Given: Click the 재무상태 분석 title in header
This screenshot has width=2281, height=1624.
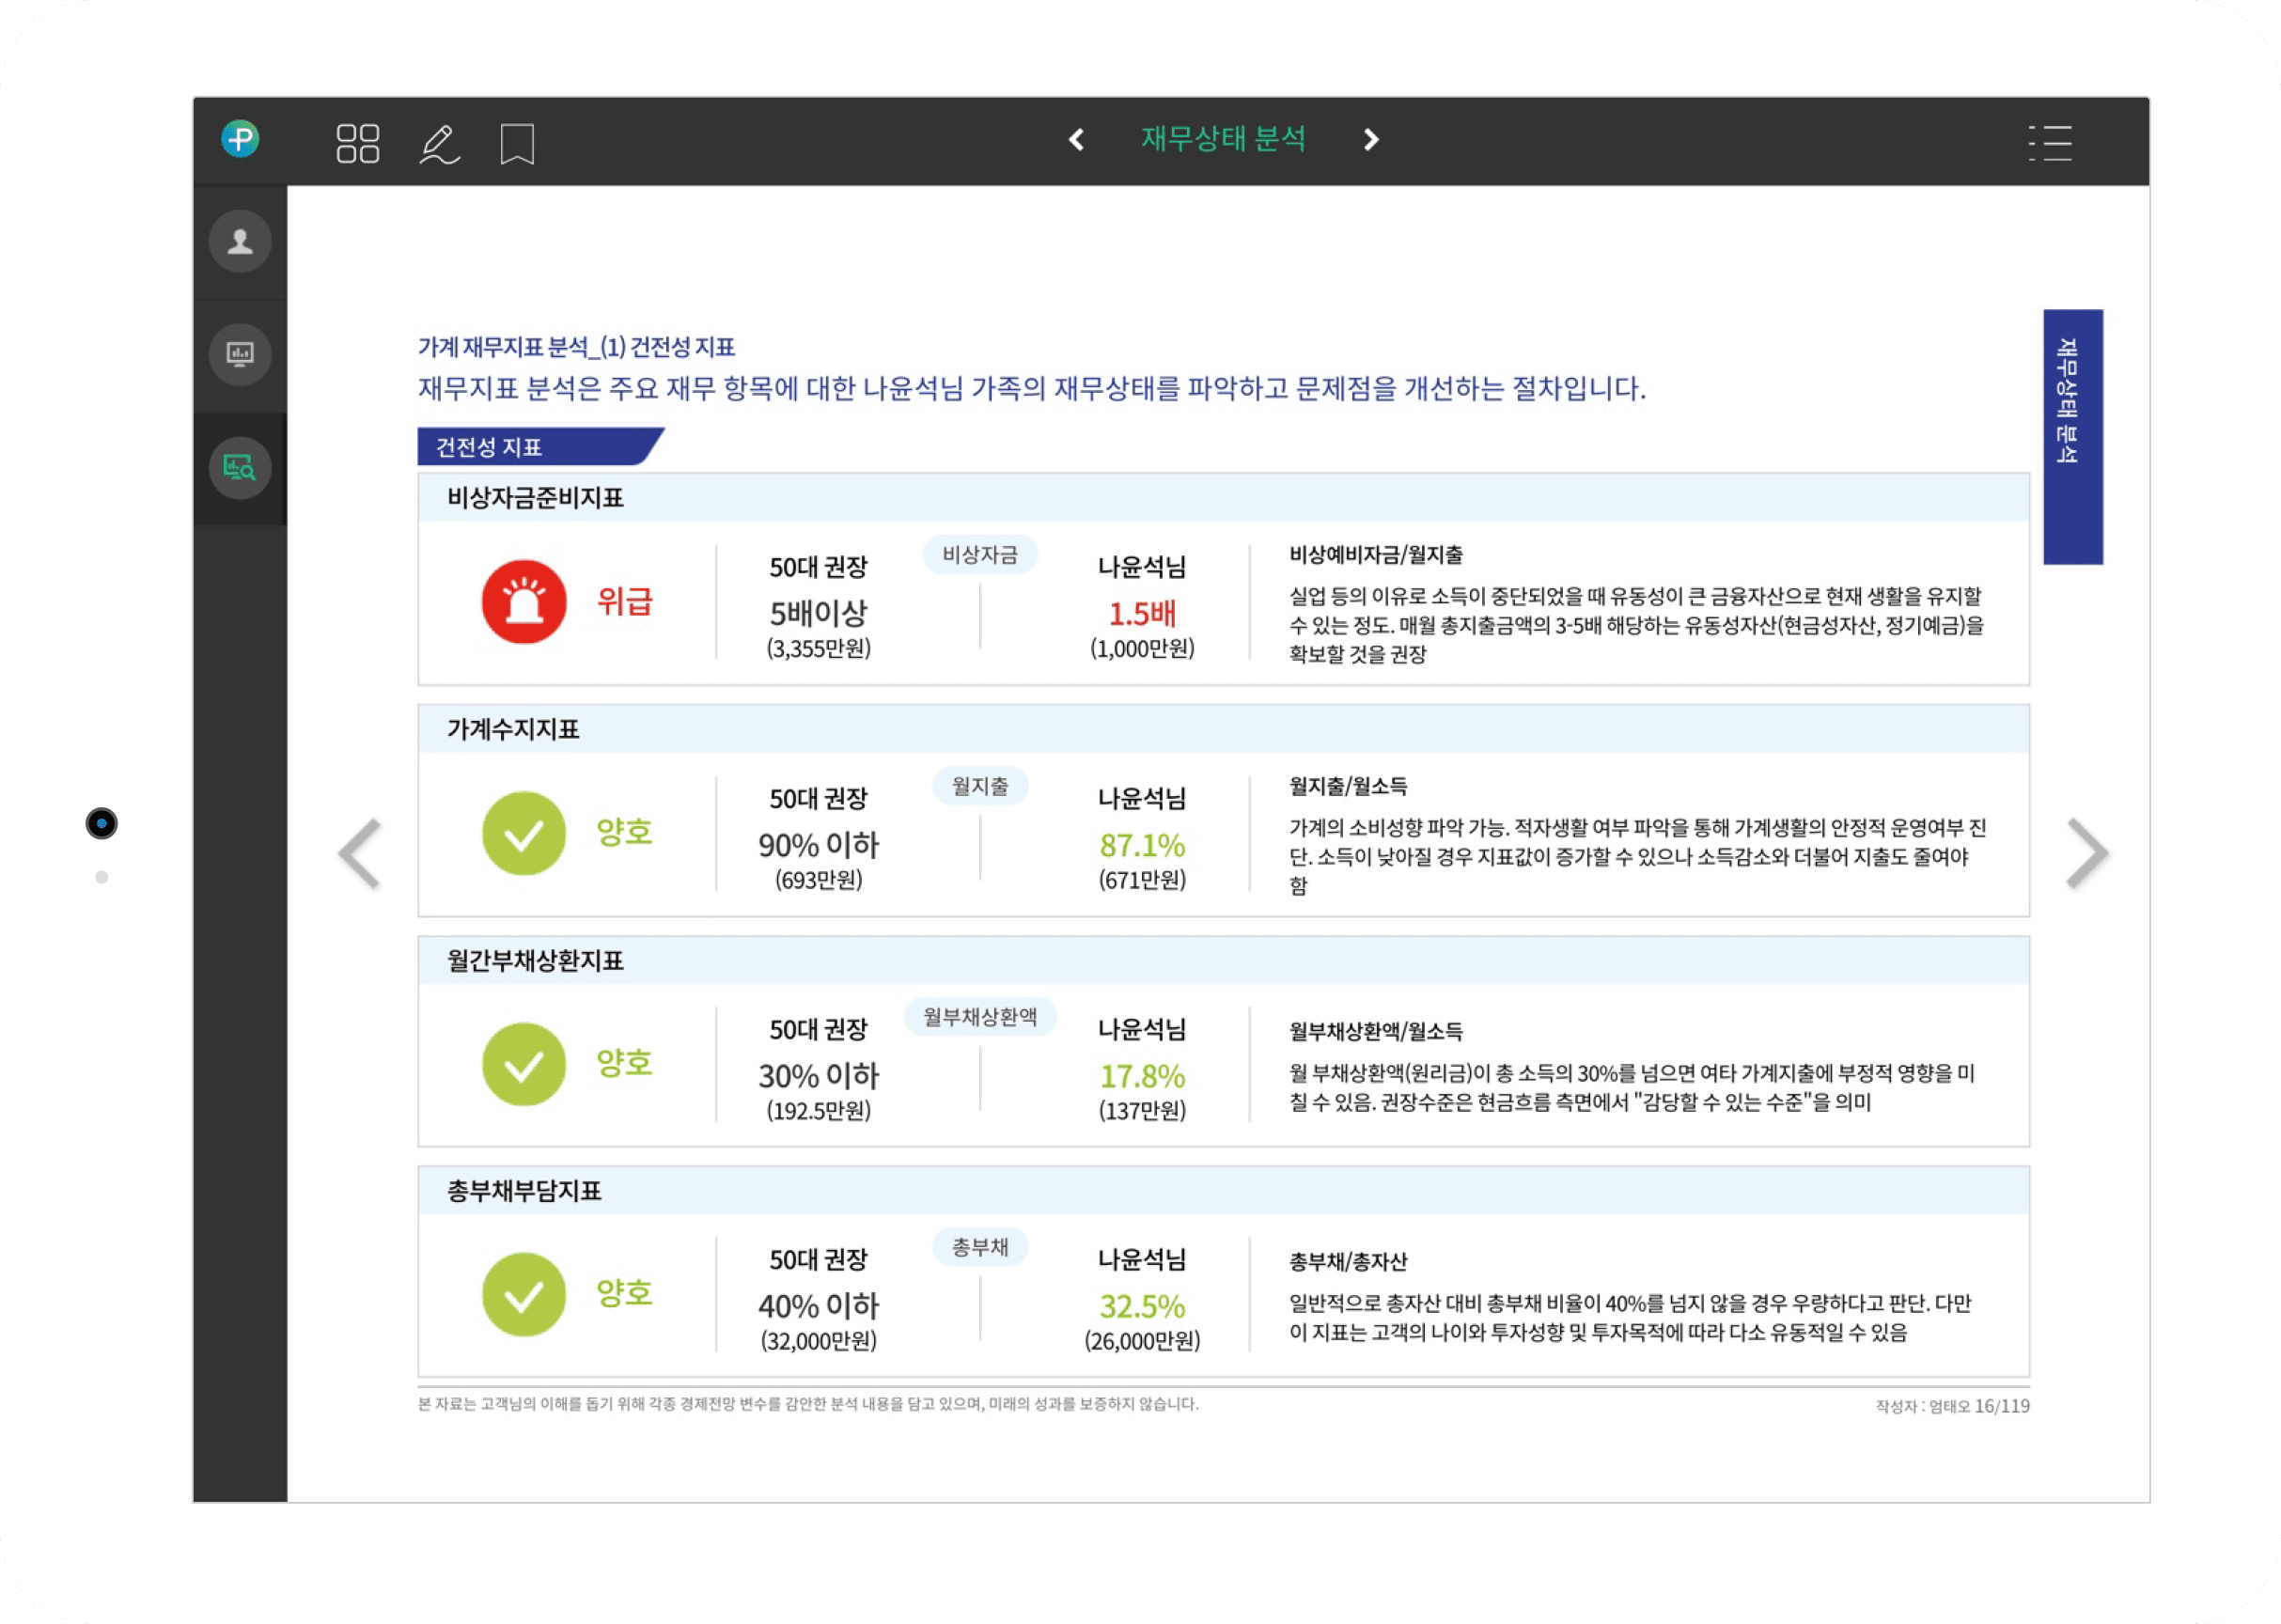Looking at the screenshot, I should (x=1223, y=139).
